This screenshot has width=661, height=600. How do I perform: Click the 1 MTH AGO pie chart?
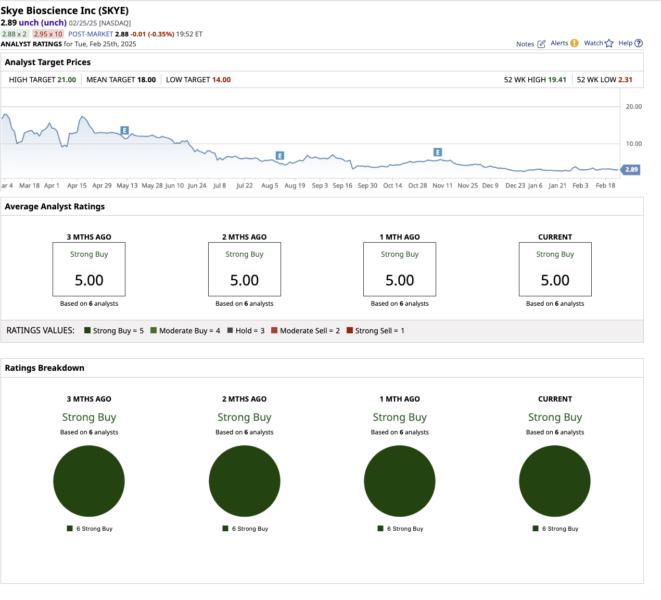tap(400, 481)
